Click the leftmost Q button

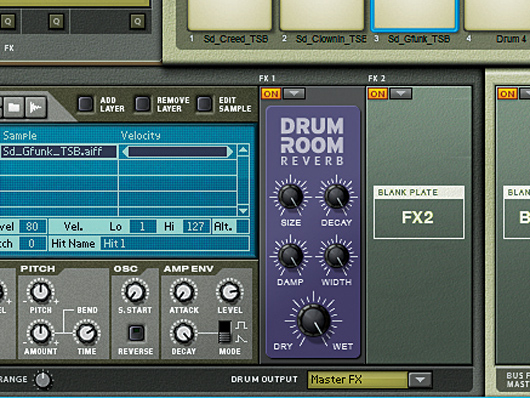(x=7, y=22)
